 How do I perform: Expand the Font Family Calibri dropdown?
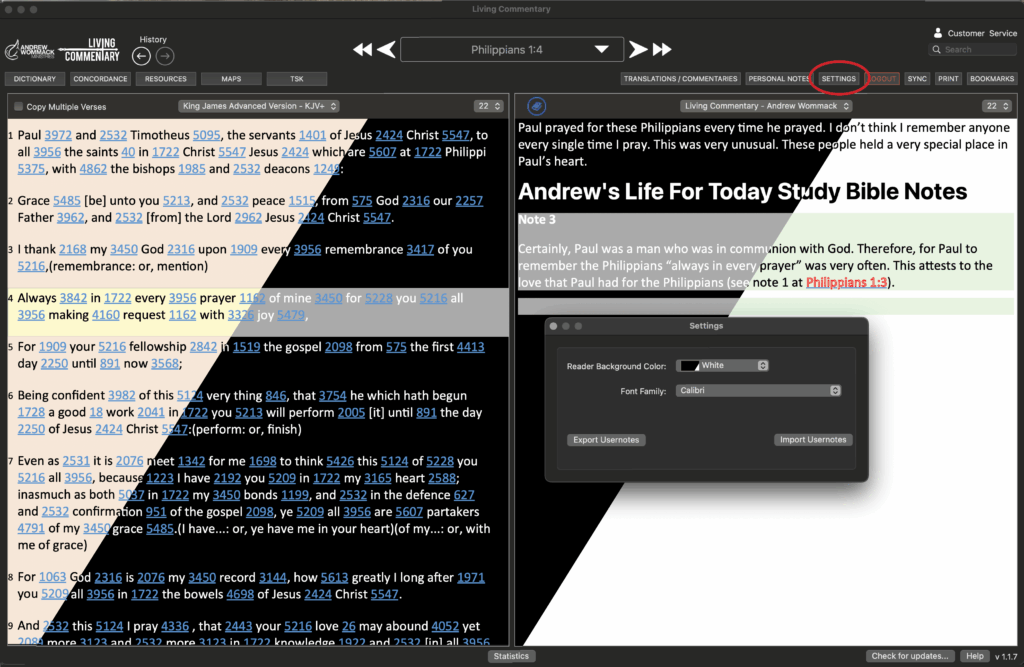(x=758, y=390)
